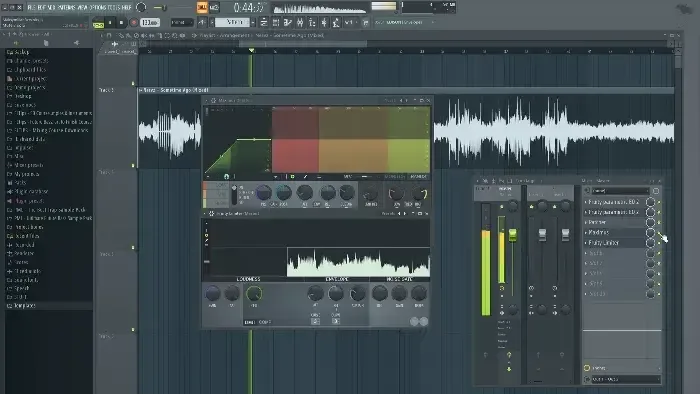The height and width of the screenshot is (394, 700).
Task: Click the orange lit button left of the time display
Action: pos(202,7)
